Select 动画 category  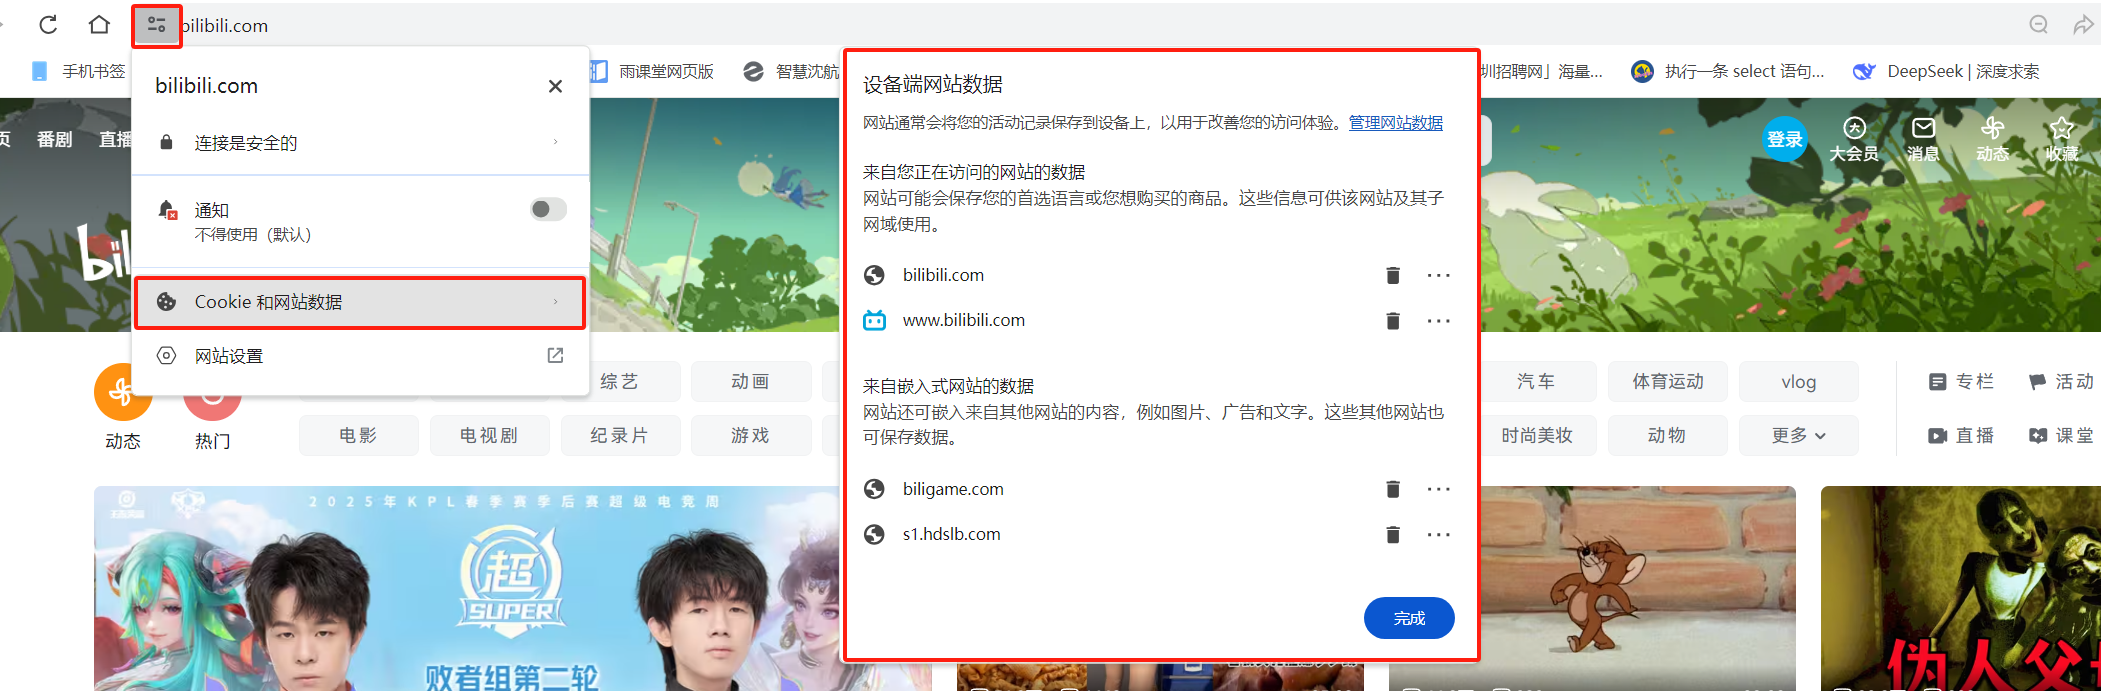751,382
